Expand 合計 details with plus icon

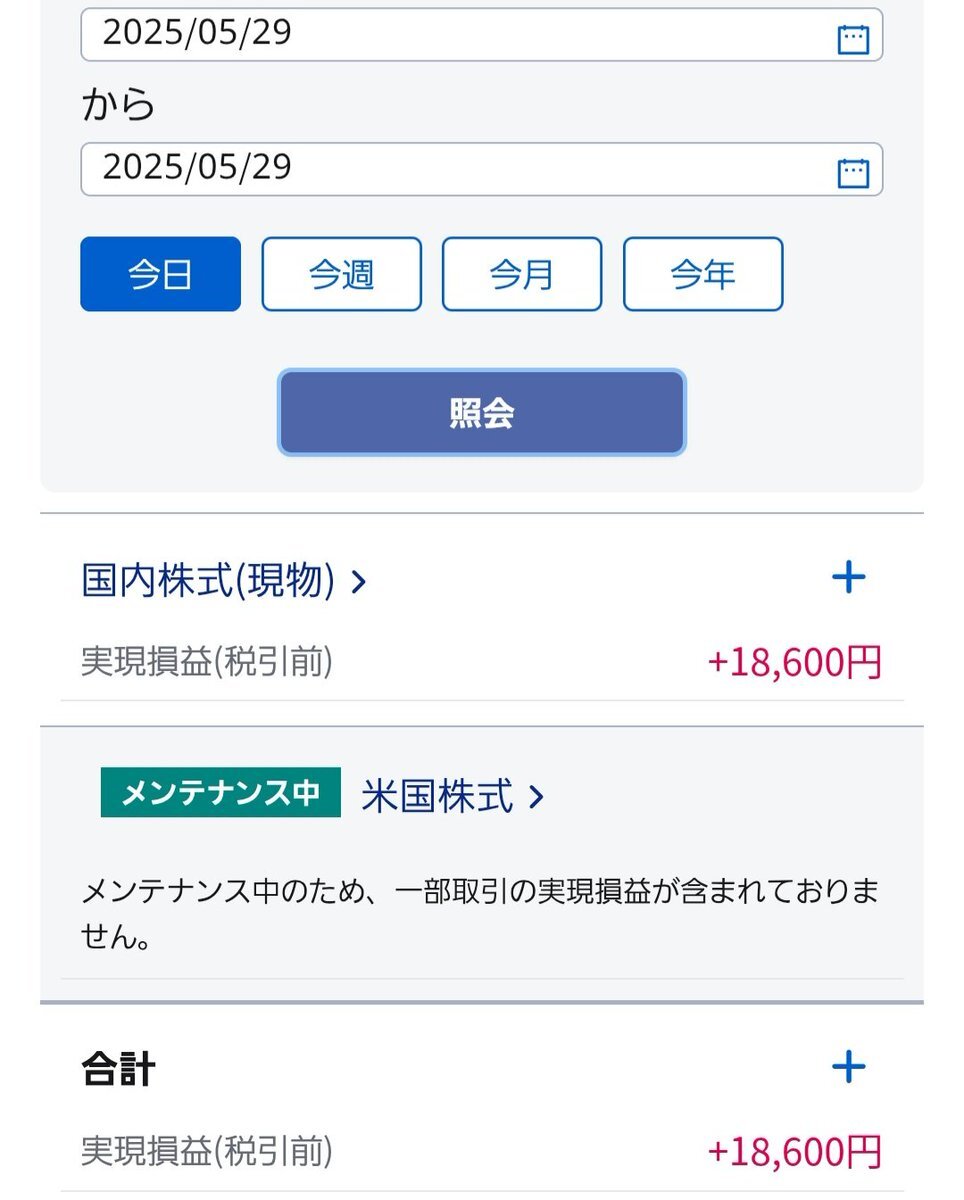848,1067
